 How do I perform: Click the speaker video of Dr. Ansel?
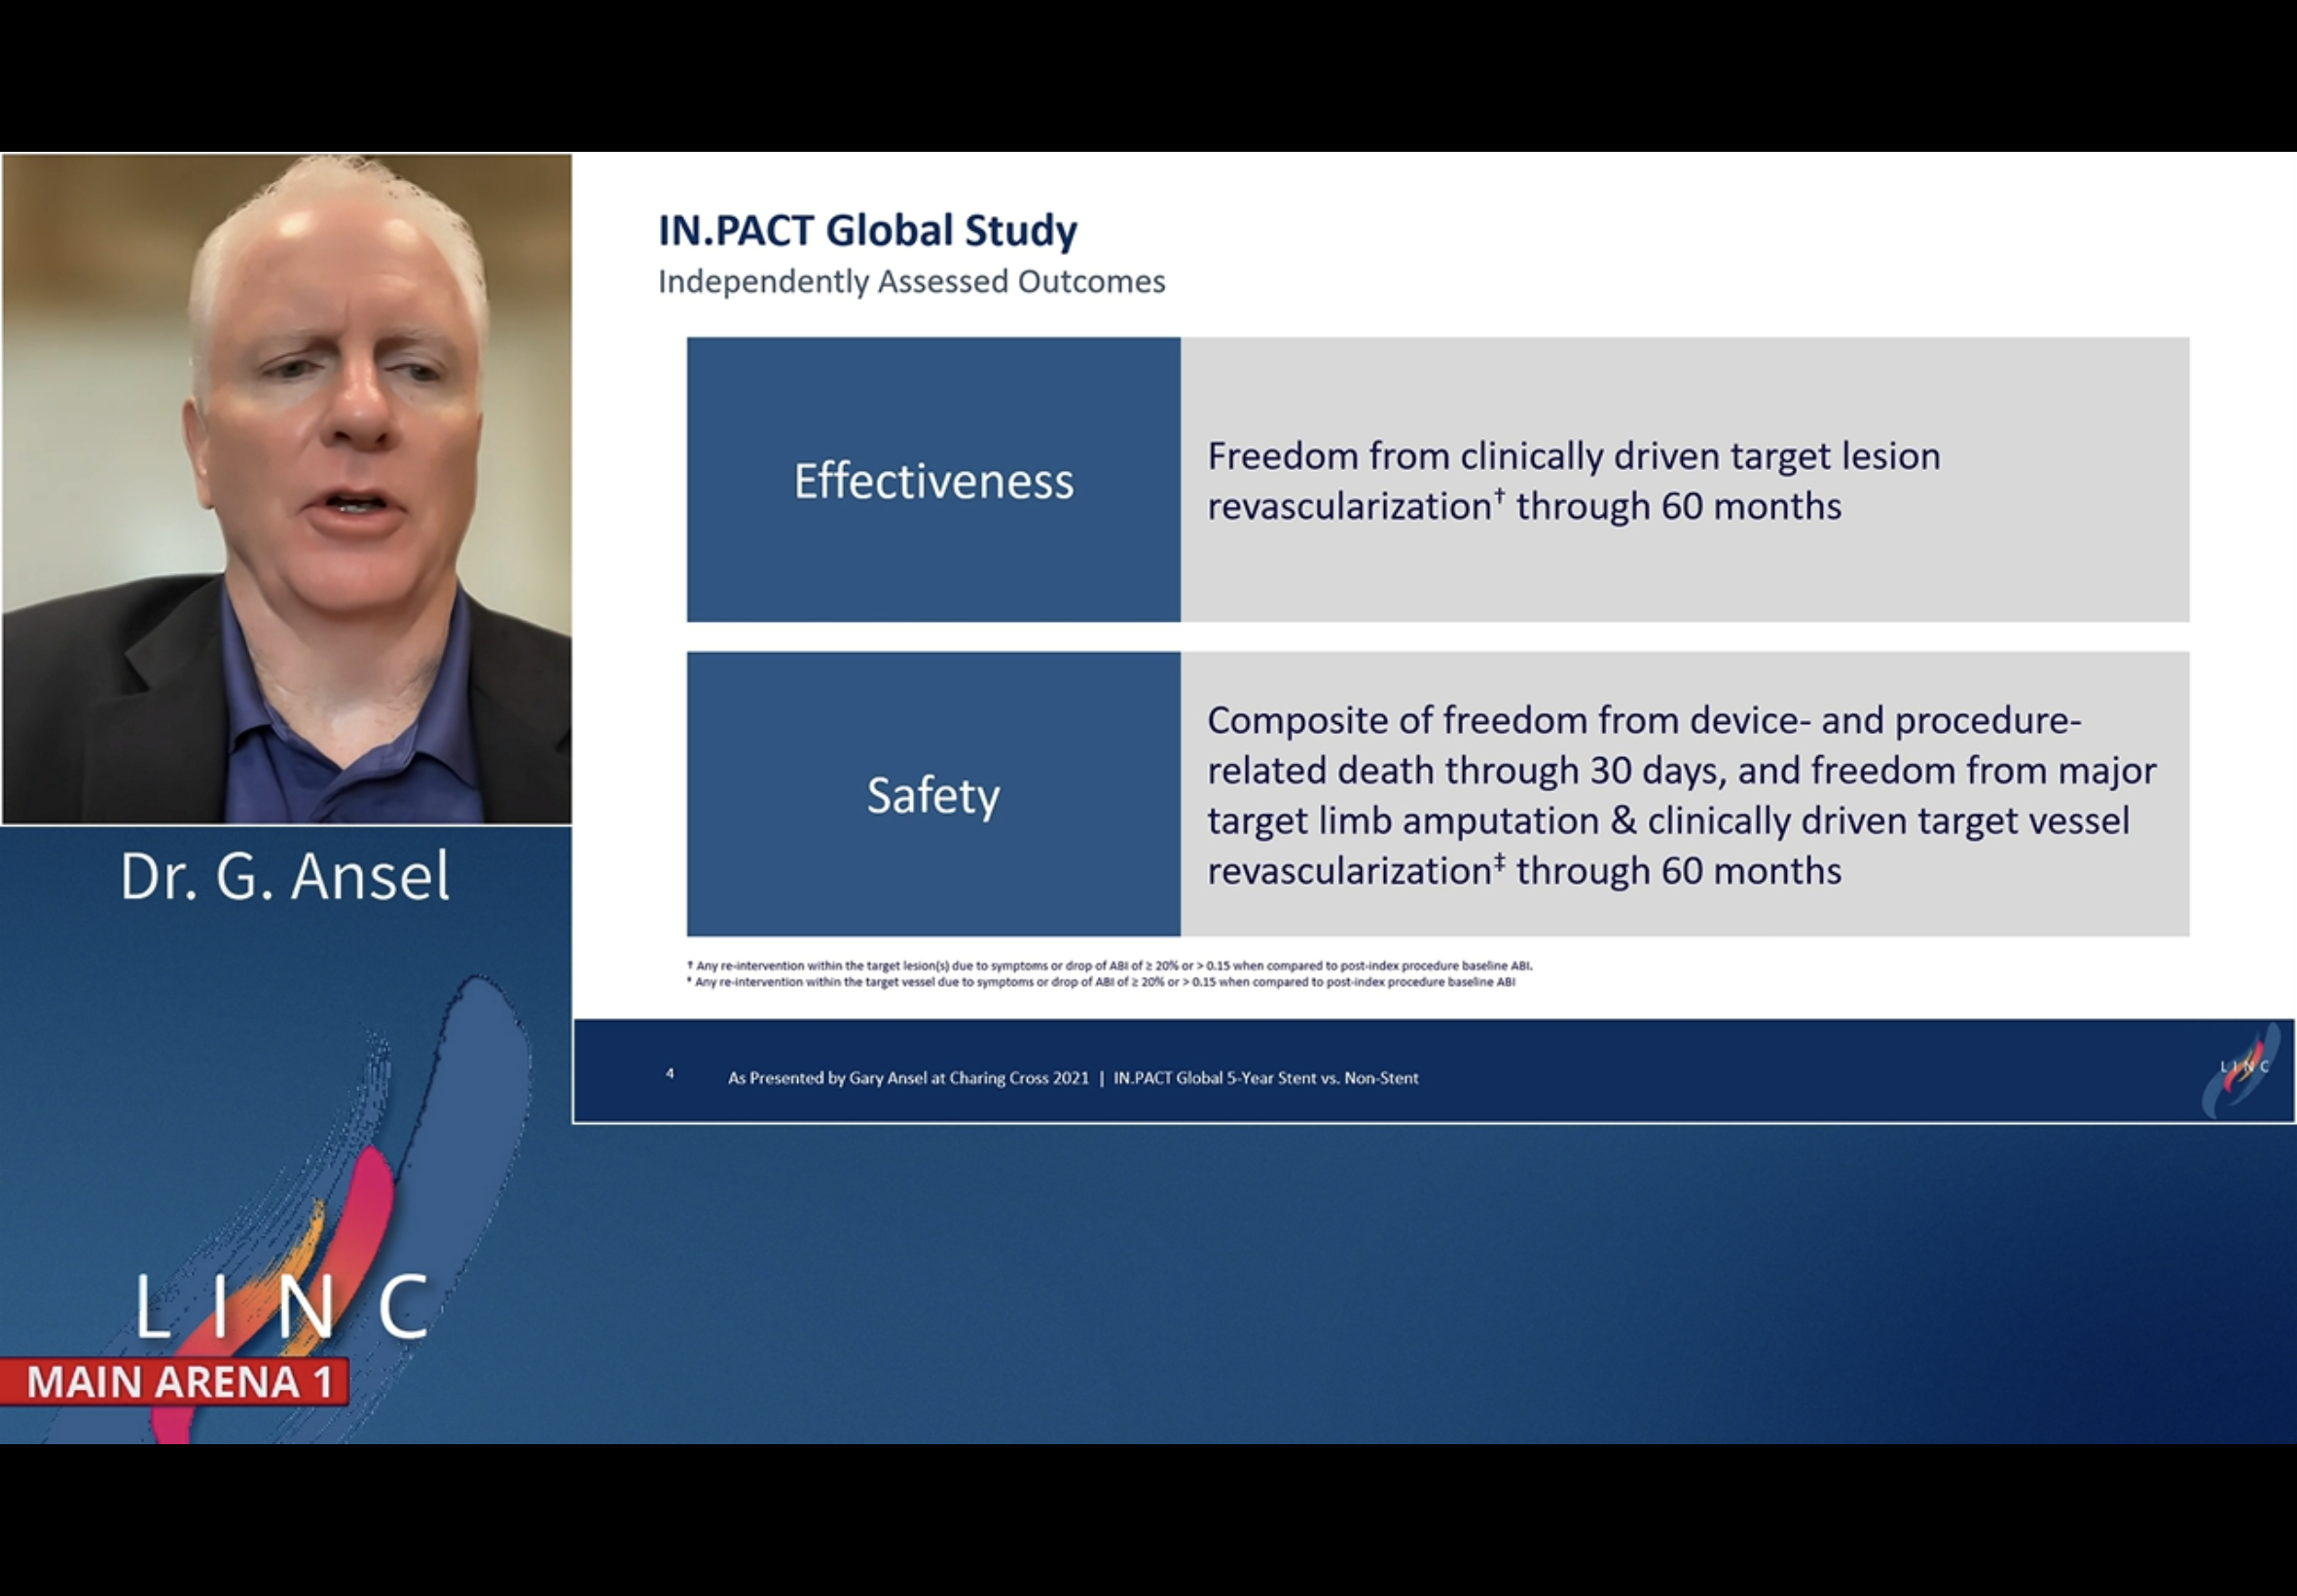[287, 488]
